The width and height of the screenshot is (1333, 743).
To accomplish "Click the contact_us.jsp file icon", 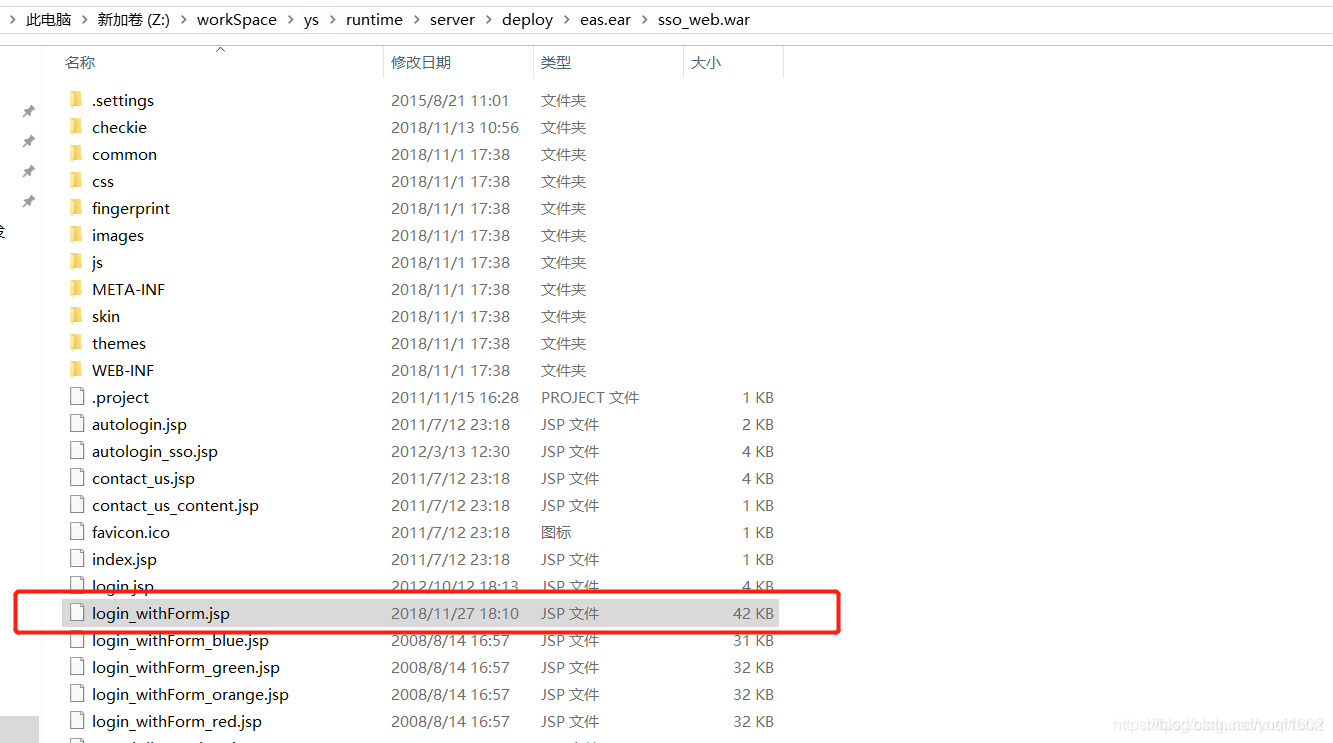I will coord(77,478).
